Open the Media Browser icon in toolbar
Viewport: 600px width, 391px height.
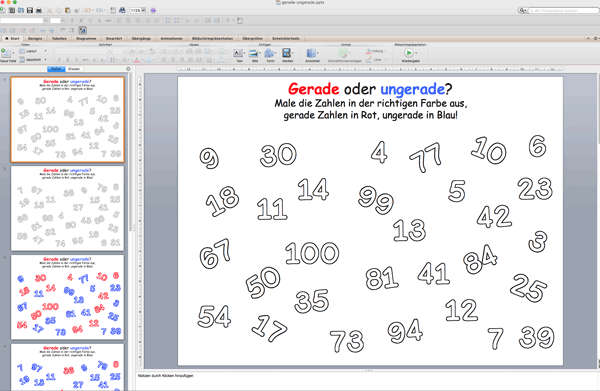tap(122, 10)
